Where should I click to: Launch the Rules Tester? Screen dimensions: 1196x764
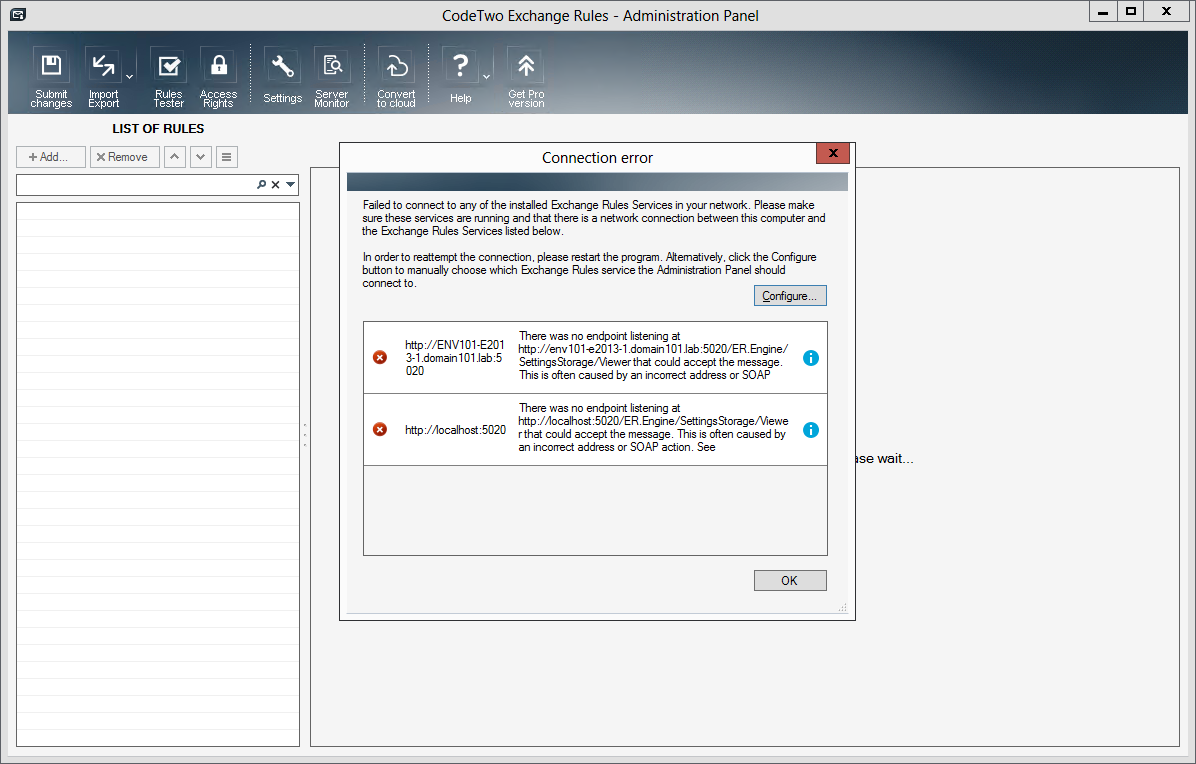pos(169,78)
